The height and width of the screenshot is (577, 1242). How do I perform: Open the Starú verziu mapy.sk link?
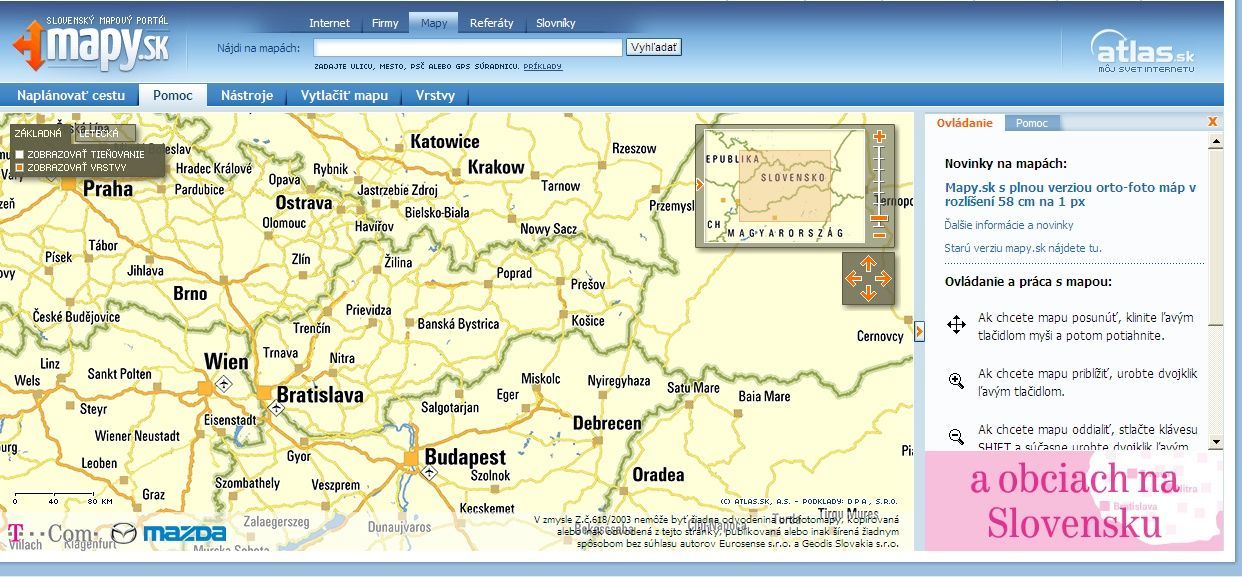coord(1023,248)
